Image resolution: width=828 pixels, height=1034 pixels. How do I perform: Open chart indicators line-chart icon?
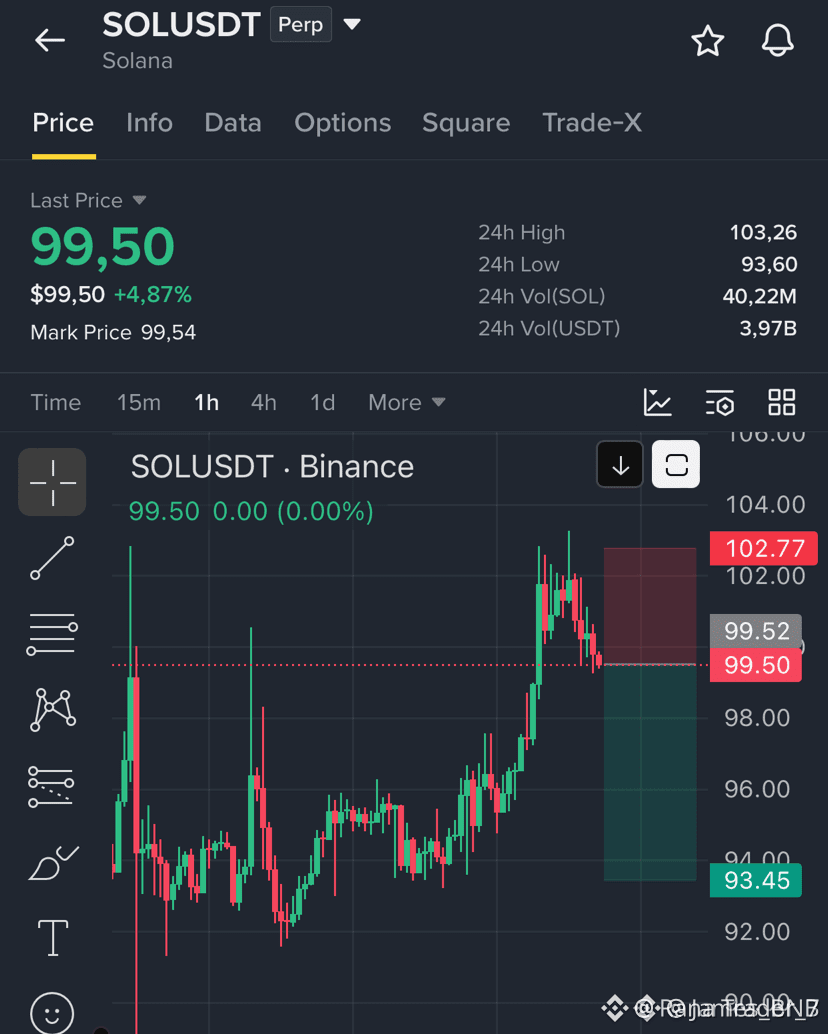tap(657, 402)
